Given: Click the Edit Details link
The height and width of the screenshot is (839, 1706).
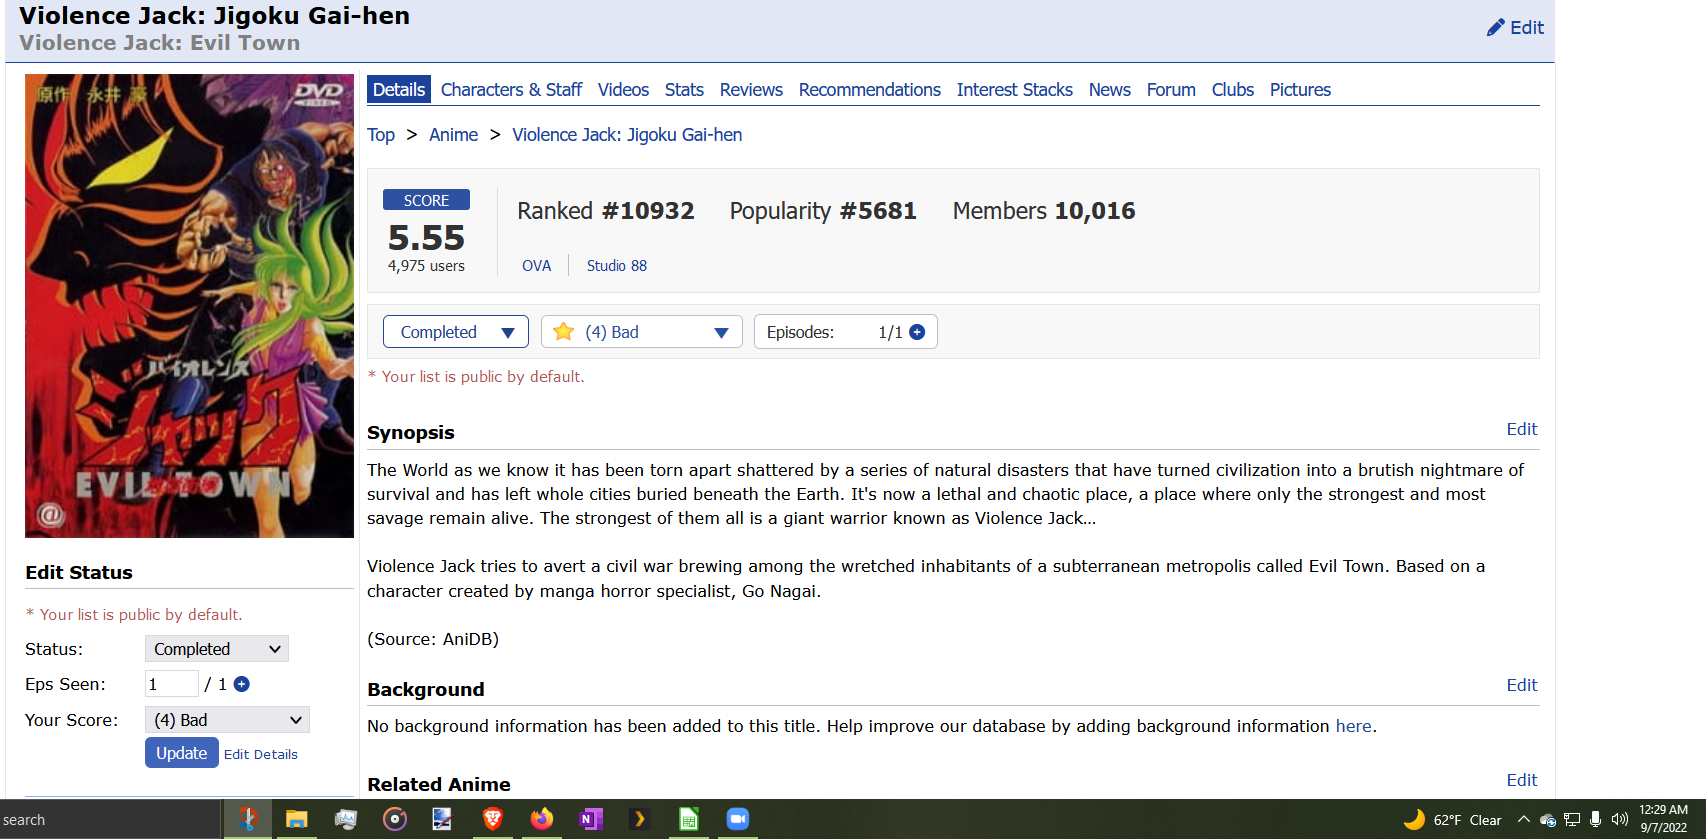Looking at the screenshot, I should coord(261,755).
